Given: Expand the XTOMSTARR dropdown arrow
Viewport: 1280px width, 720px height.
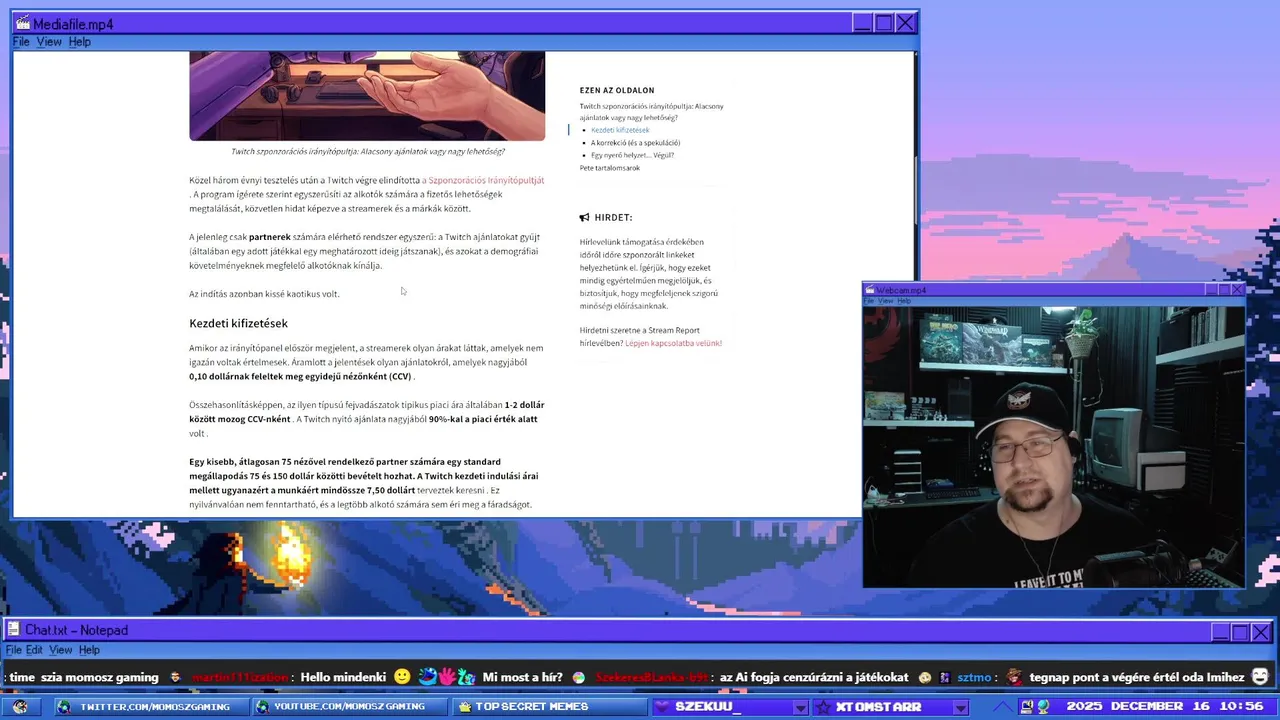Looking at the screenshot, I should tap(959, 708).
